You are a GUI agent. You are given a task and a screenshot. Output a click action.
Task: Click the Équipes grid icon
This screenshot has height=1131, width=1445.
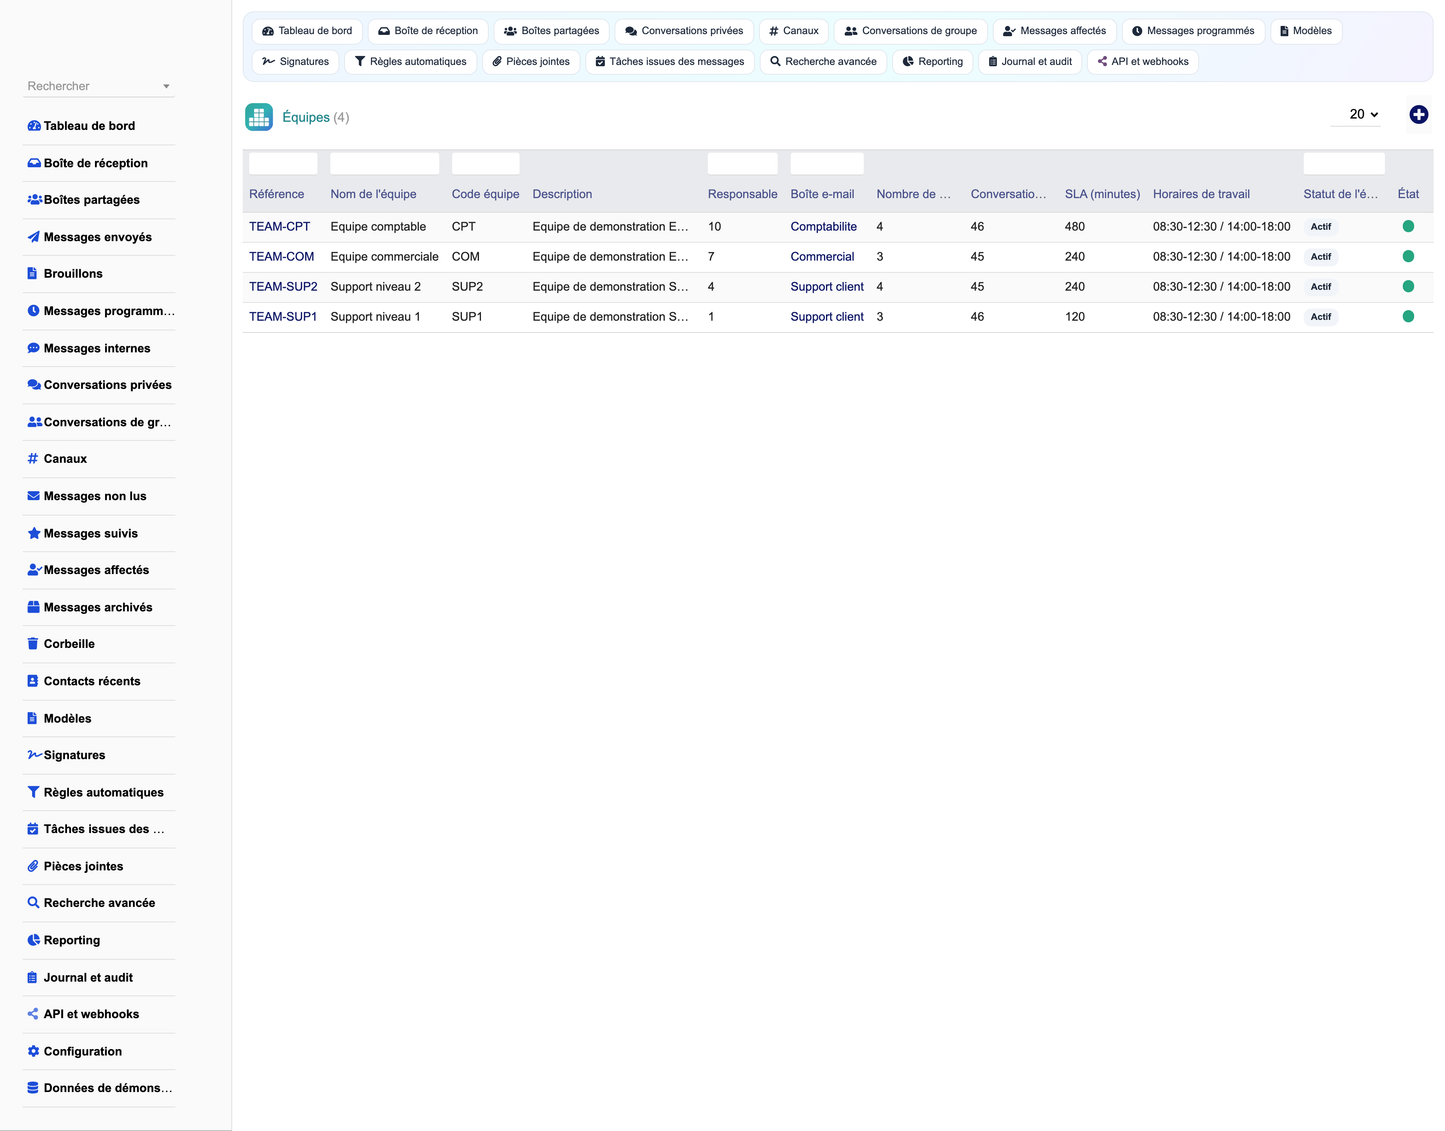click(x=259, y=117)
